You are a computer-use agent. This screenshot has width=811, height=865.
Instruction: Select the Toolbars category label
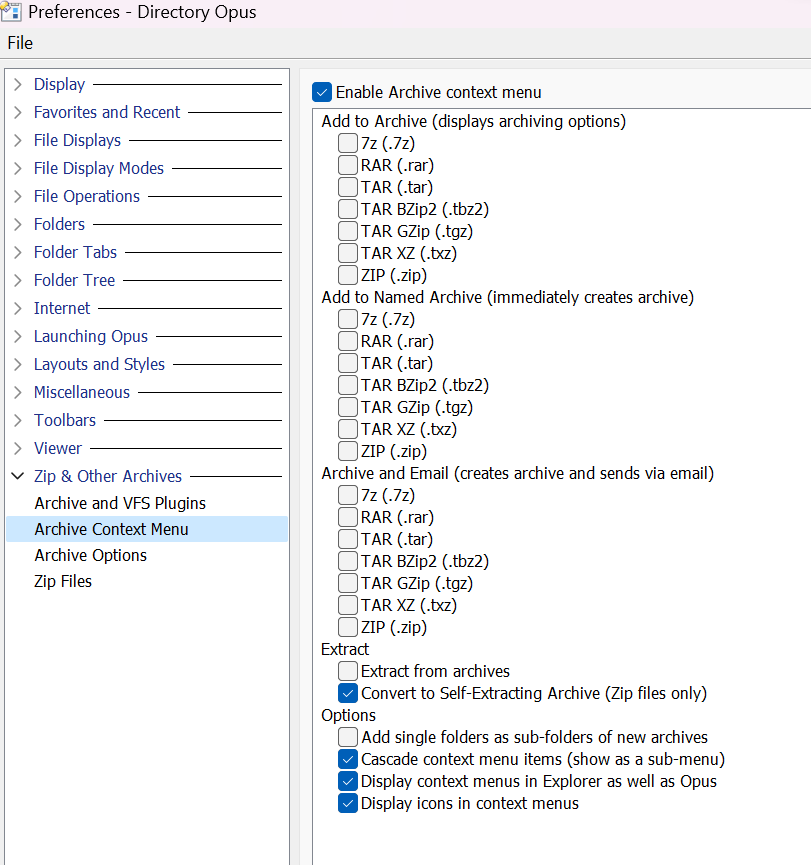coord(65,420)
